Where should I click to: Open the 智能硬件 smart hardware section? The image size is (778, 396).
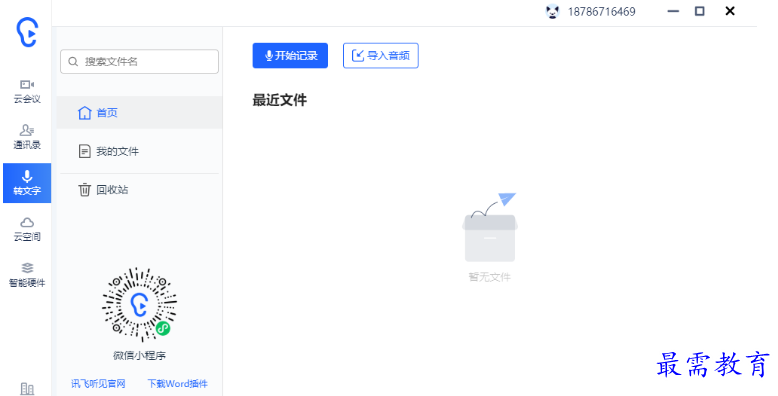click(x=27, y=275)
